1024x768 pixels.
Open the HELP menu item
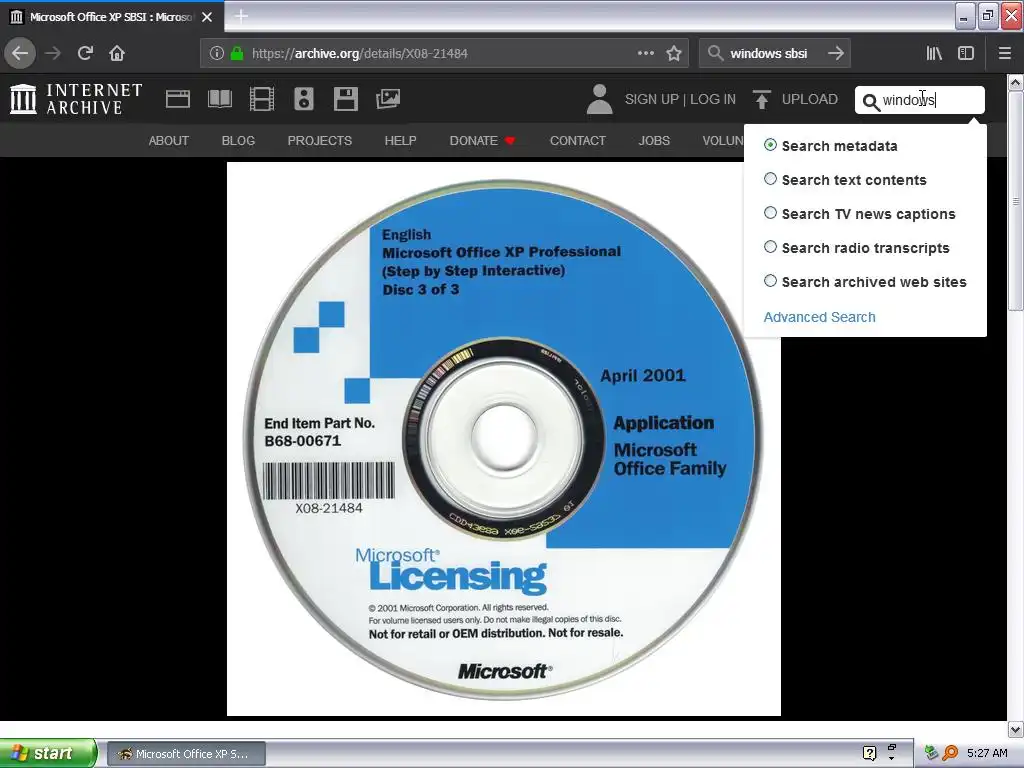click(400, 140)
